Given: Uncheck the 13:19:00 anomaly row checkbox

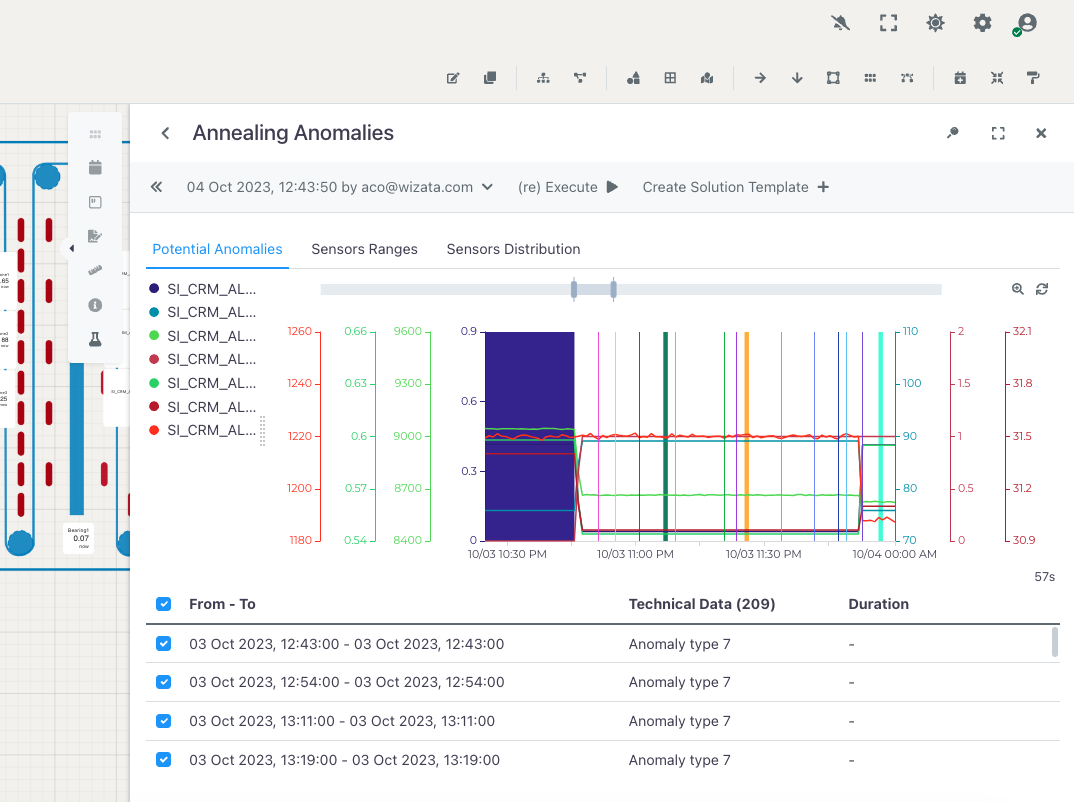Looking at the screenshot, I should [163, 760].
